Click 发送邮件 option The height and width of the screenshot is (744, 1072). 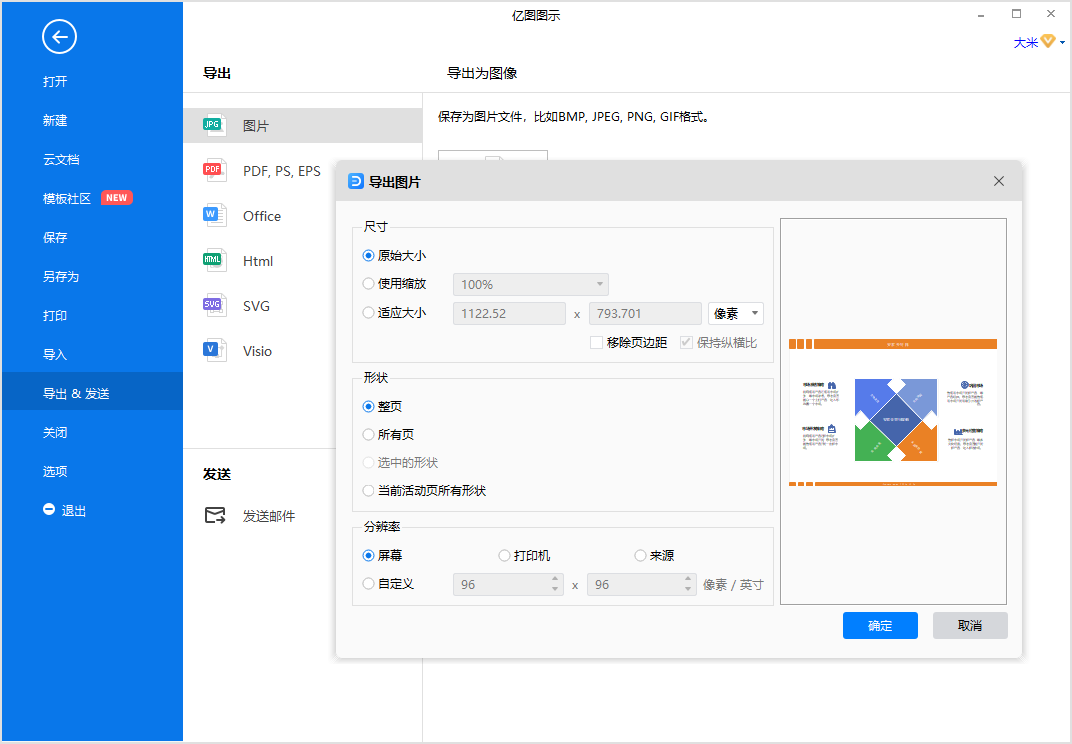[269, 516]
